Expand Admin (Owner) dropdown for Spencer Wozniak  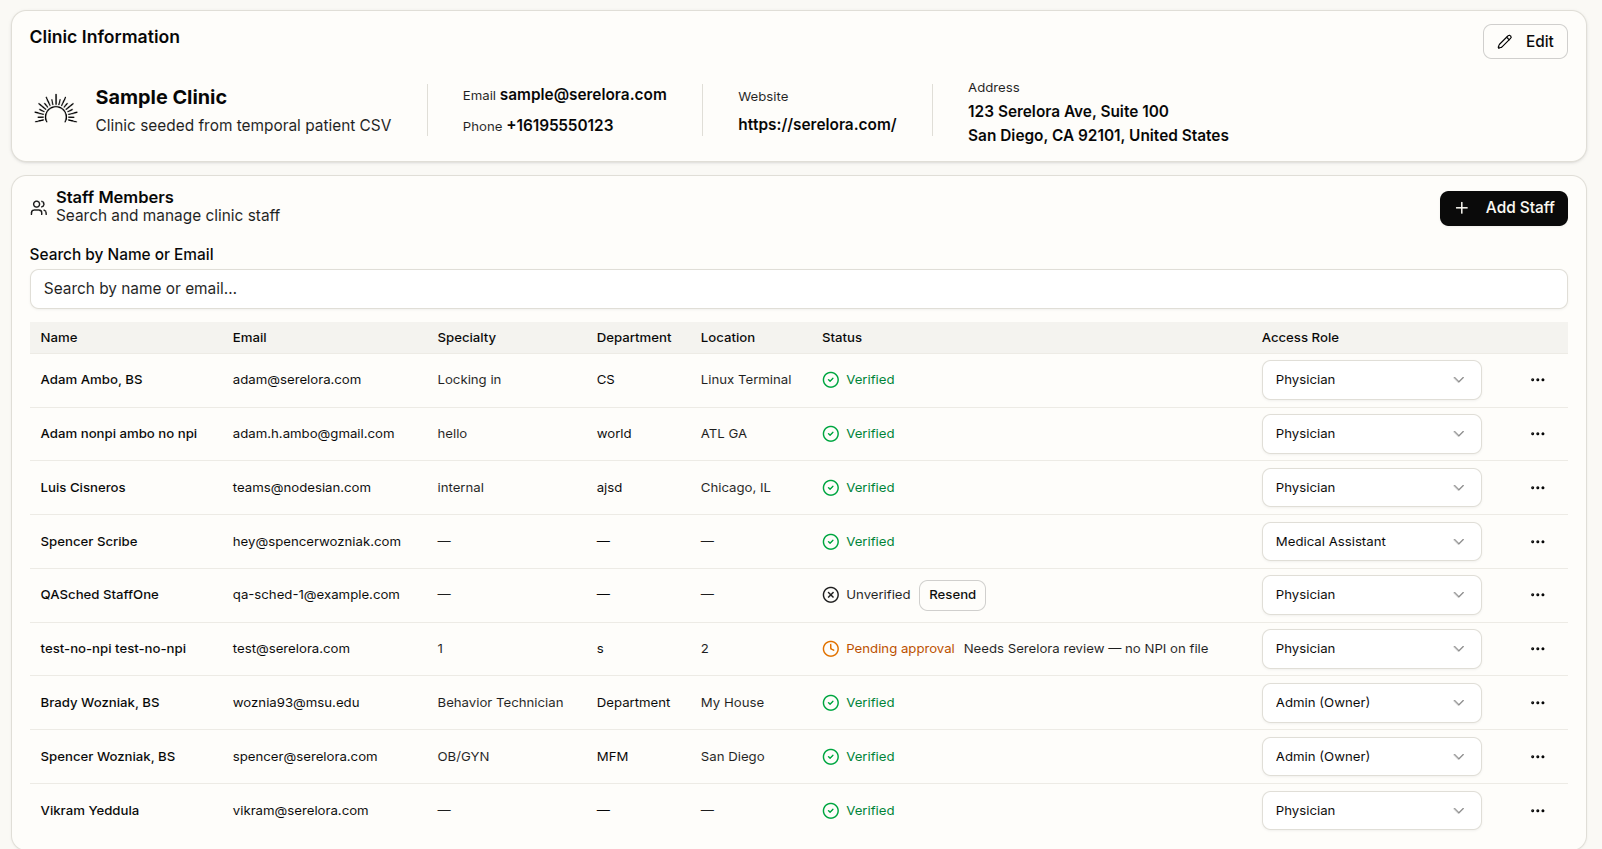1371,757
